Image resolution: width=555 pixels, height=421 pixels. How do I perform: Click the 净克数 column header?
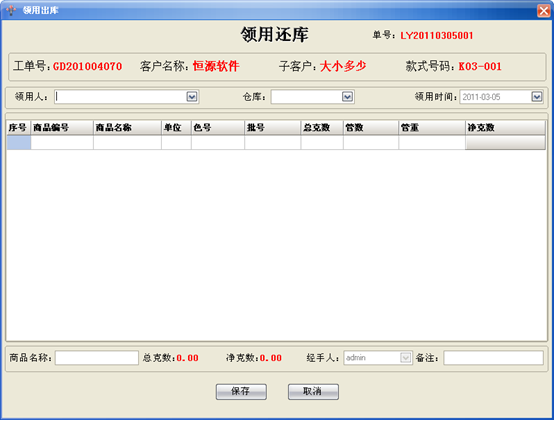[505, 127]
